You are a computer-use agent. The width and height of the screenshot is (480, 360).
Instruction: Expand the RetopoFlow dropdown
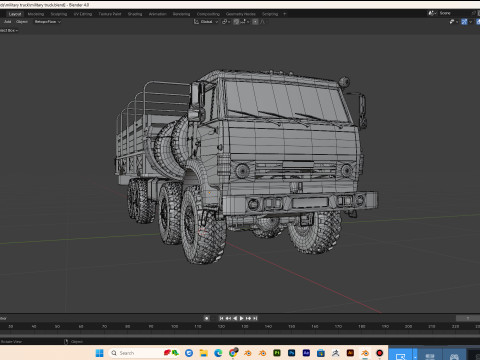[x=48, y=22]
